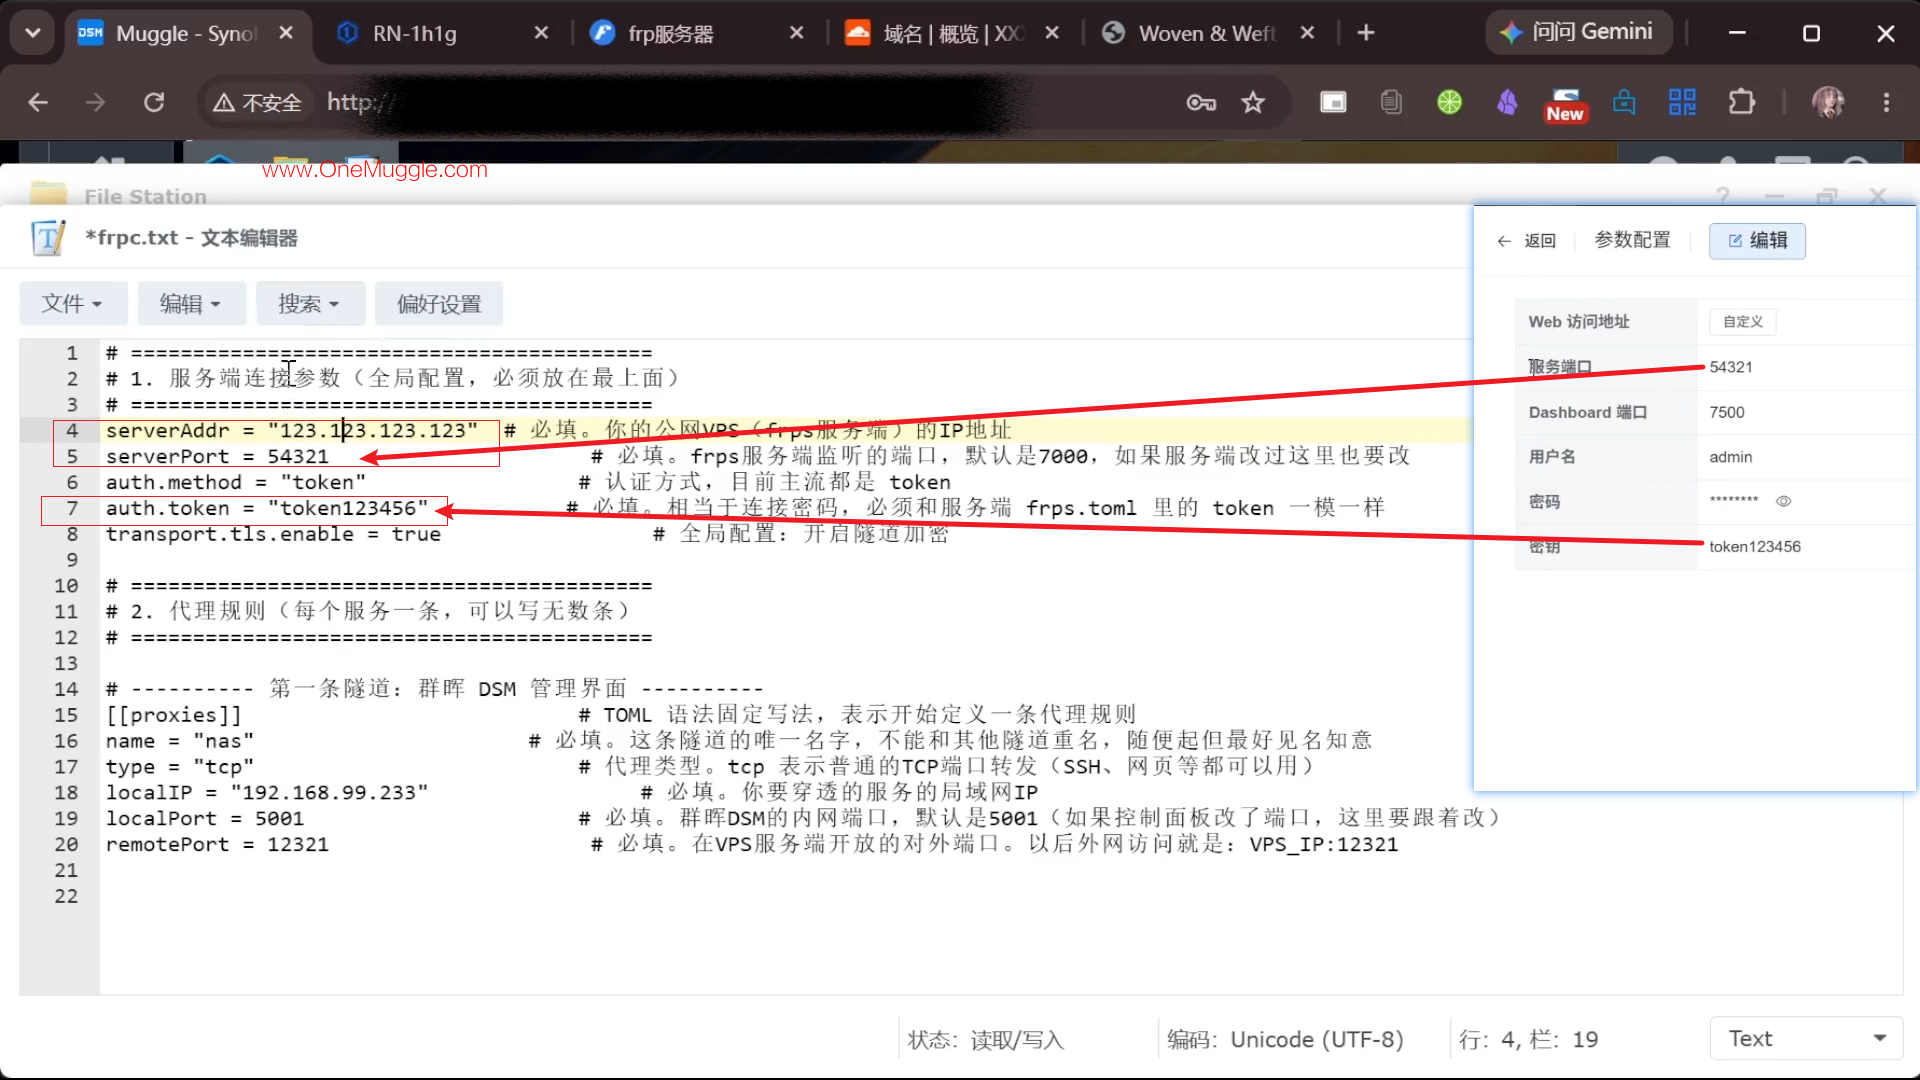Bookmark this page with the star
This screenshot has height=1080, width=1920.
[x=1253, y=102]
